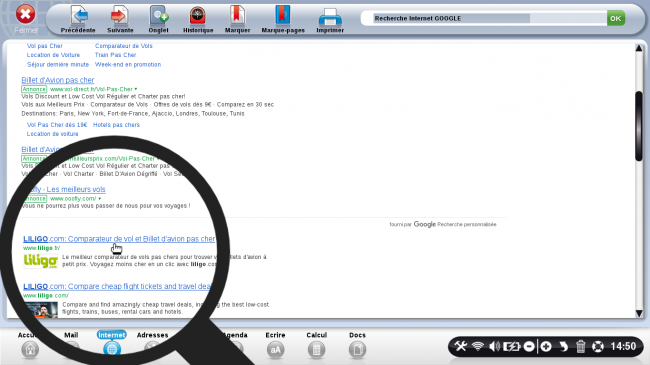
Task: Print the page with Imprimer icon
Action: pyautogui.click(x=330, y=17)
